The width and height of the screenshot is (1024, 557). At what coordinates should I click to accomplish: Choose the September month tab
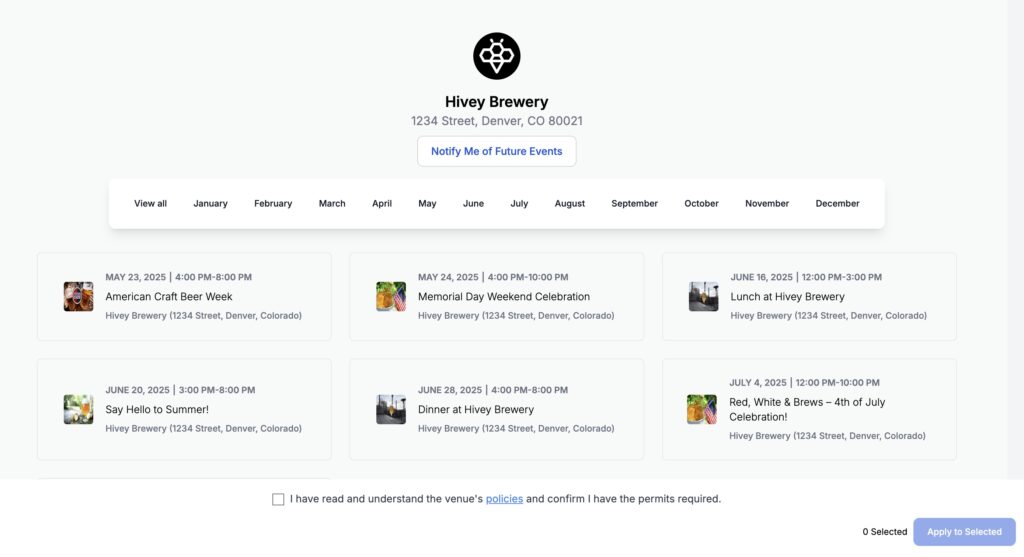click(634, 204)
